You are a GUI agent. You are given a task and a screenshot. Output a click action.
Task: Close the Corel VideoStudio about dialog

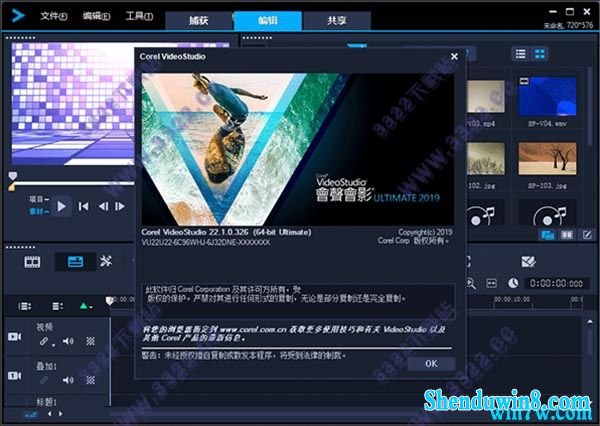coord(454,57)
